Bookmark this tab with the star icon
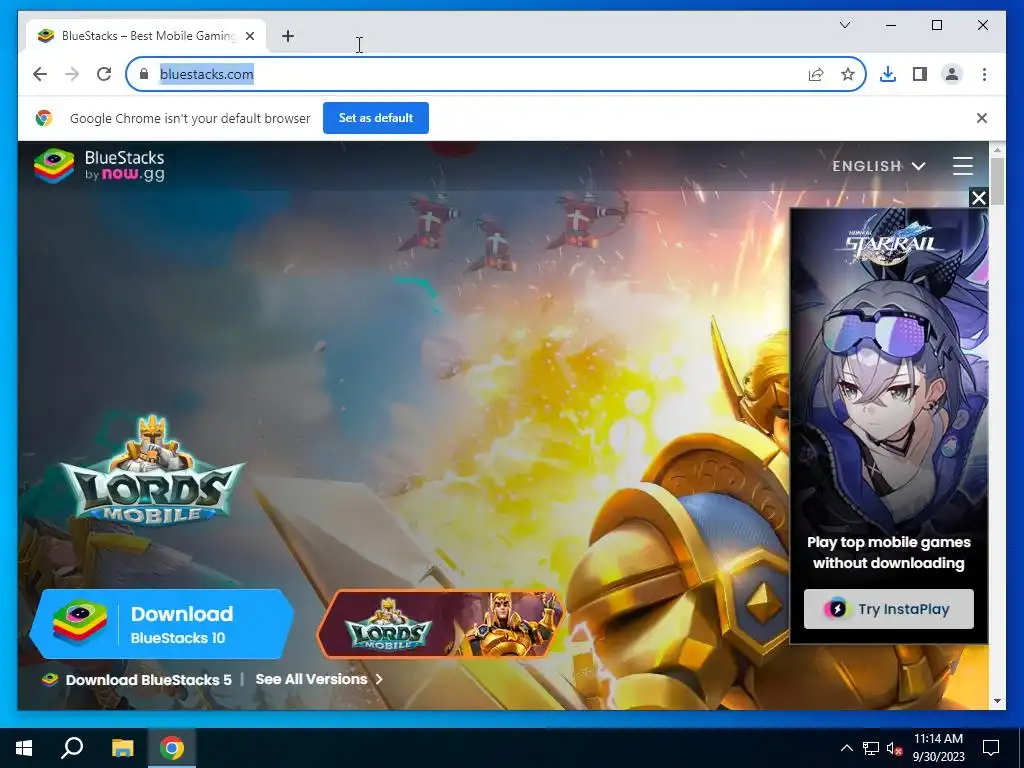The width and height of the screenshot is (1024, 768). [x=848, y=74]
